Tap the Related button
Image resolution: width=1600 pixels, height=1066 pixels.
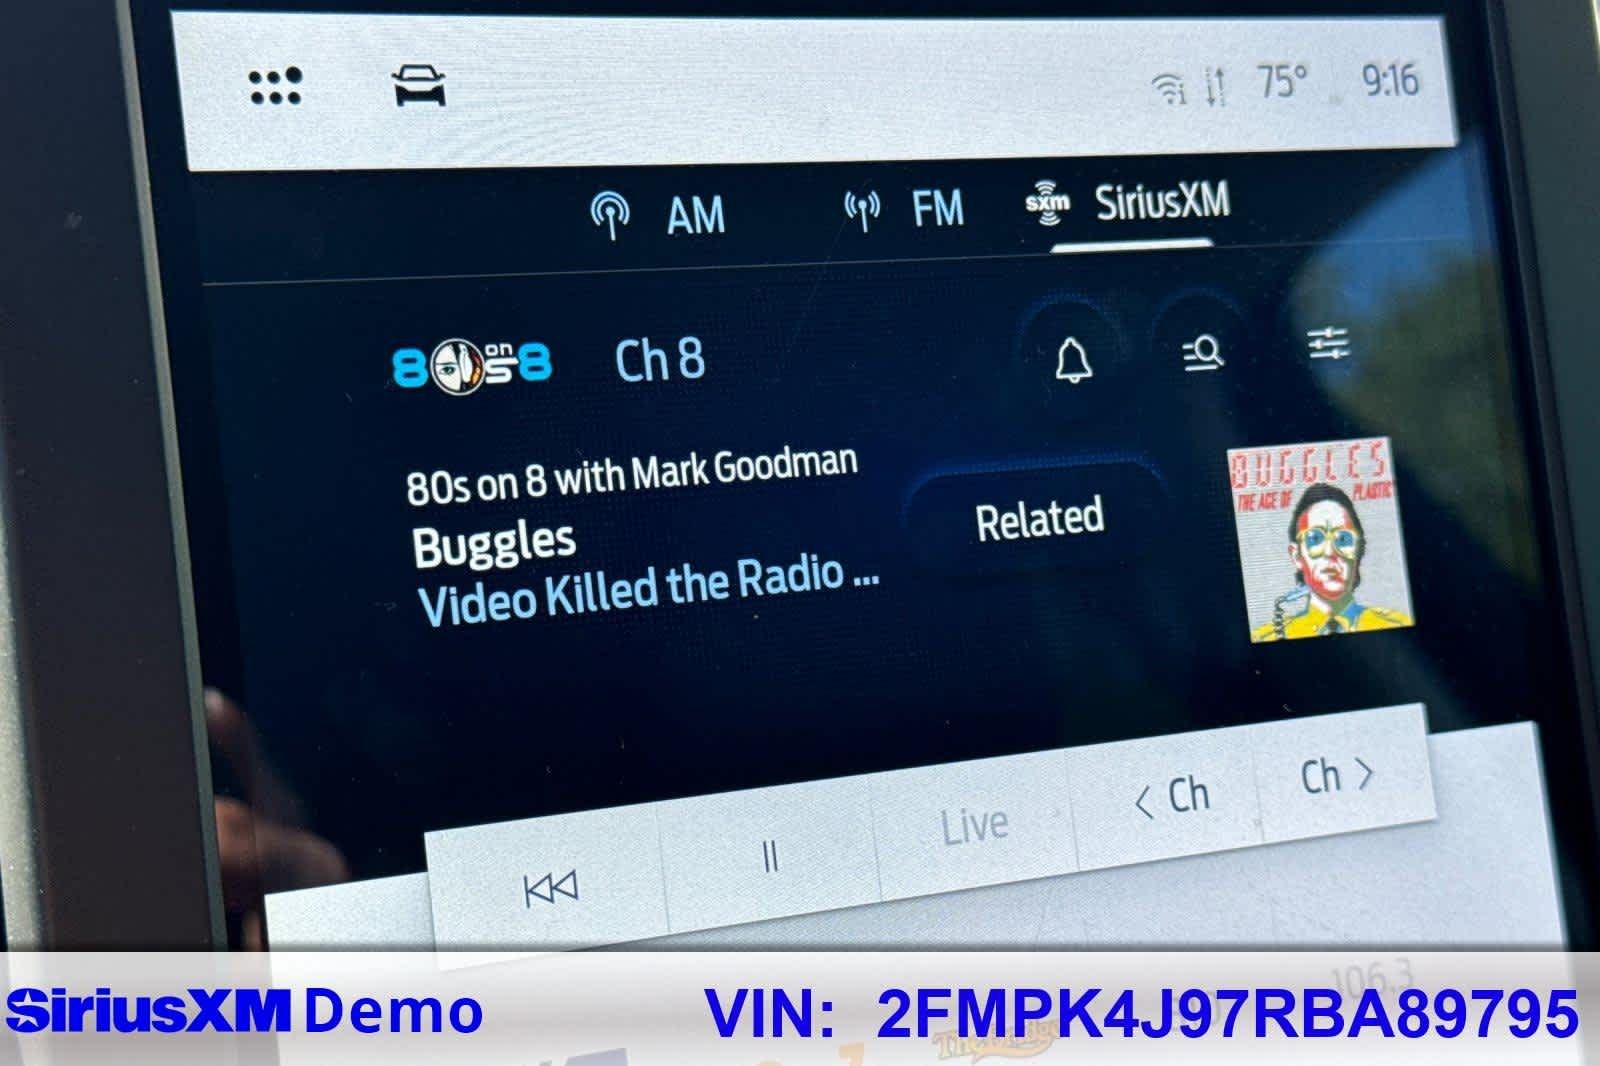[x=1039, y=519]
